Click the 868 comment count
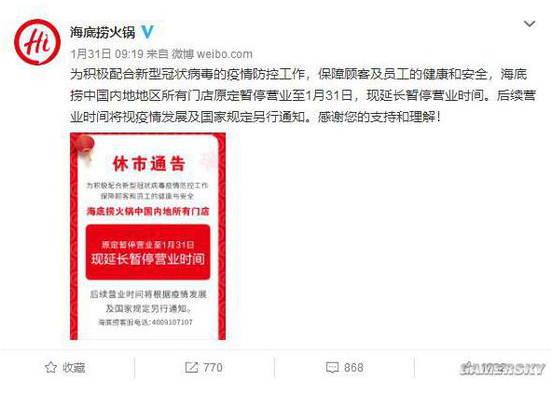 tap(353, 367)
